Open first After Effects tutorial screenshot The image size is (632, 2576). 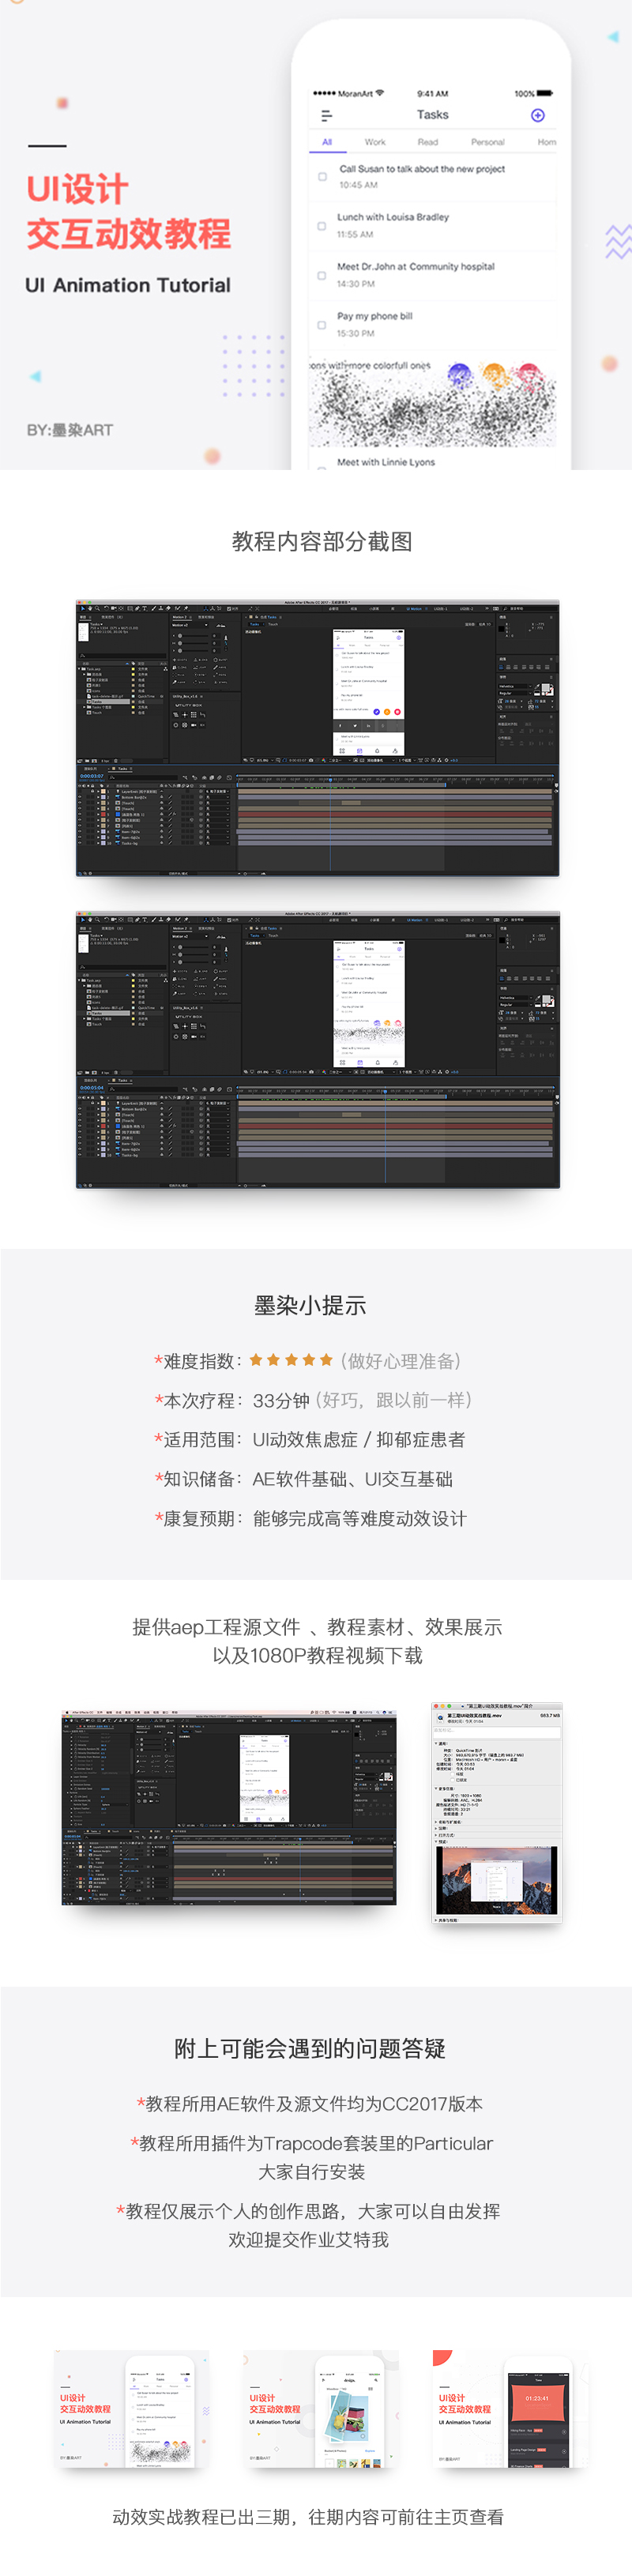click(318, 738)
